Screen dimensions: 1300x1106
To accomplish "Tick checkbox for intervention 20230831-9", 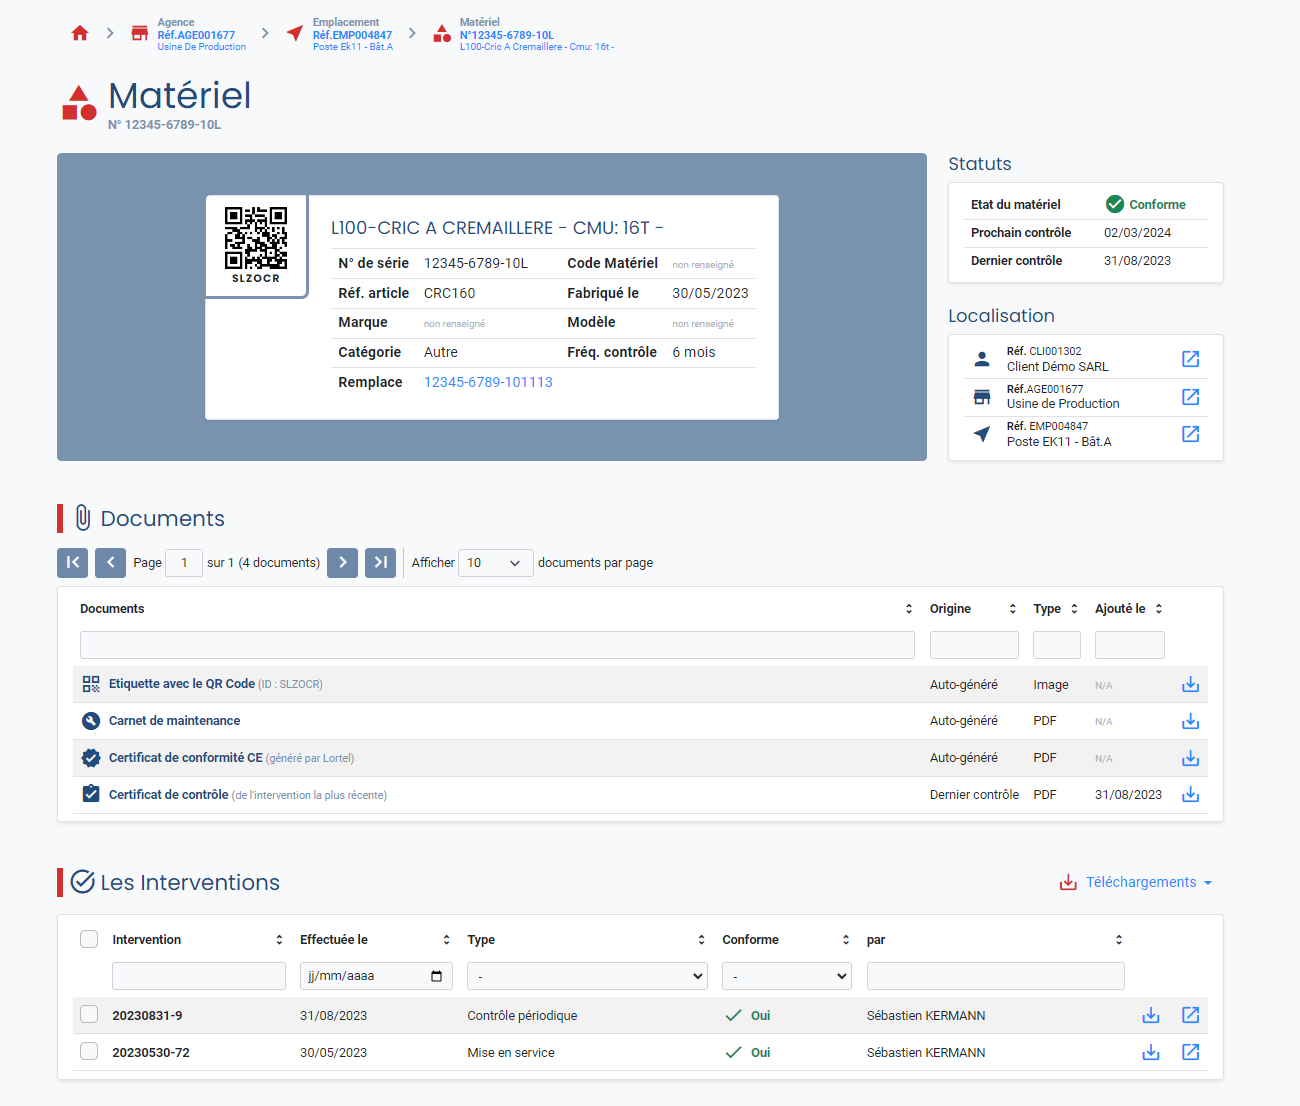I will point(89,1014).
